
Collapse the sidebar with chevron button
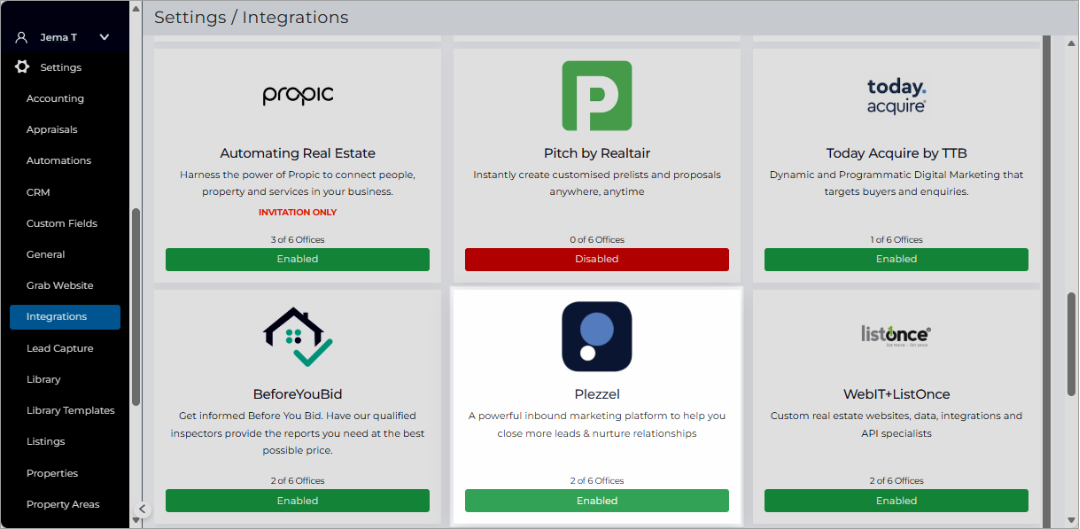click(x=142, y=509)
